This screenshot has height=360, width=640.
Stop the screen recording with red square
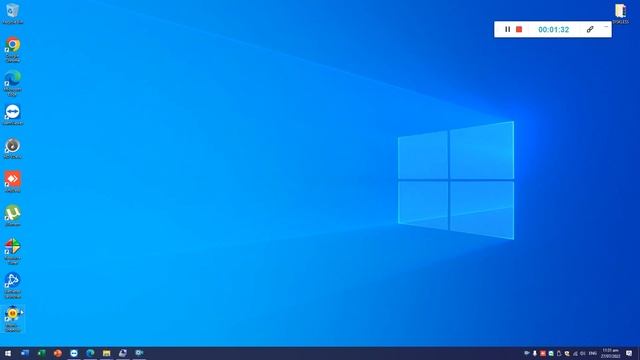[x=519, y=29]
